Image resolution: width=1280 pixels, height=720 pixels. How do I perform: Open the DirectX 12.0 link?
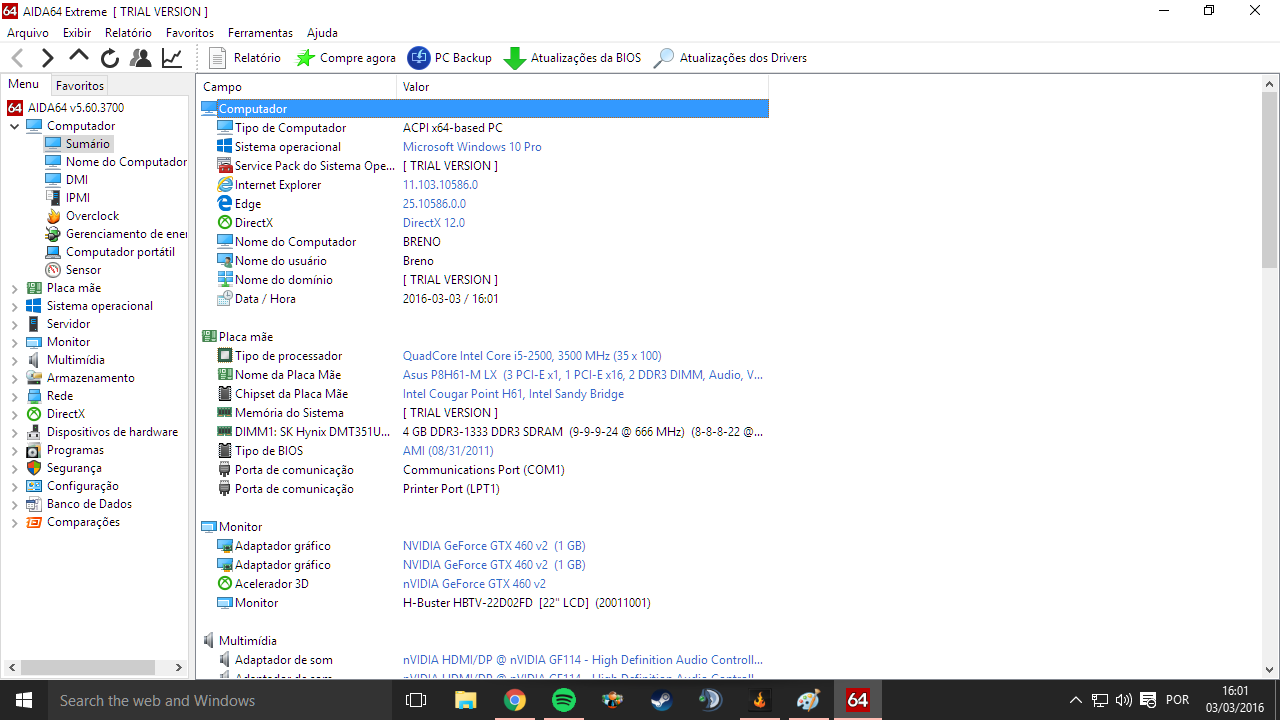(434, 223)
